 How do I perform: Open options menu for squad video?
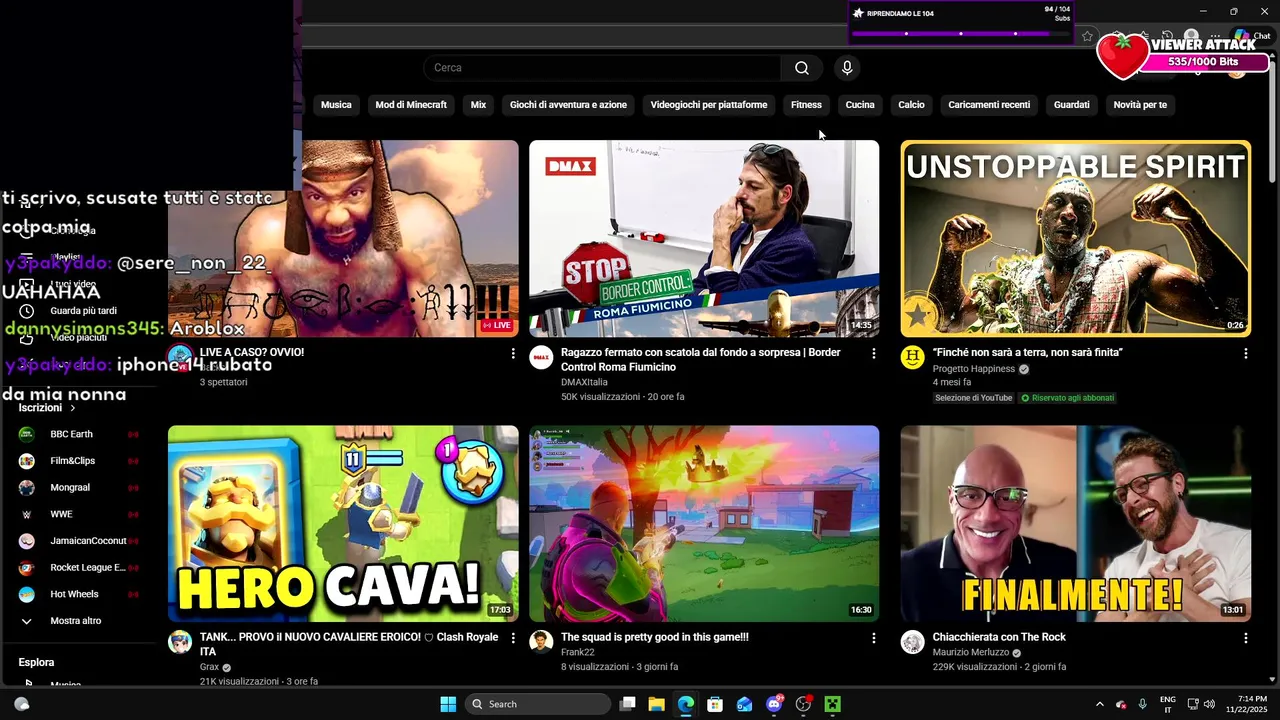874,638
